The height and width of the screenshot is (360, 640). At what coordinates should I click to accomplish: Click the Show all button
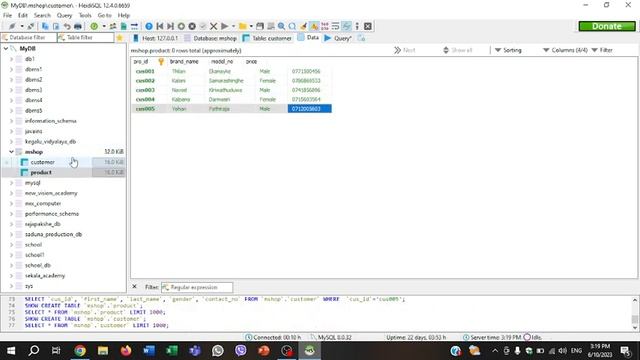(458, 50)
